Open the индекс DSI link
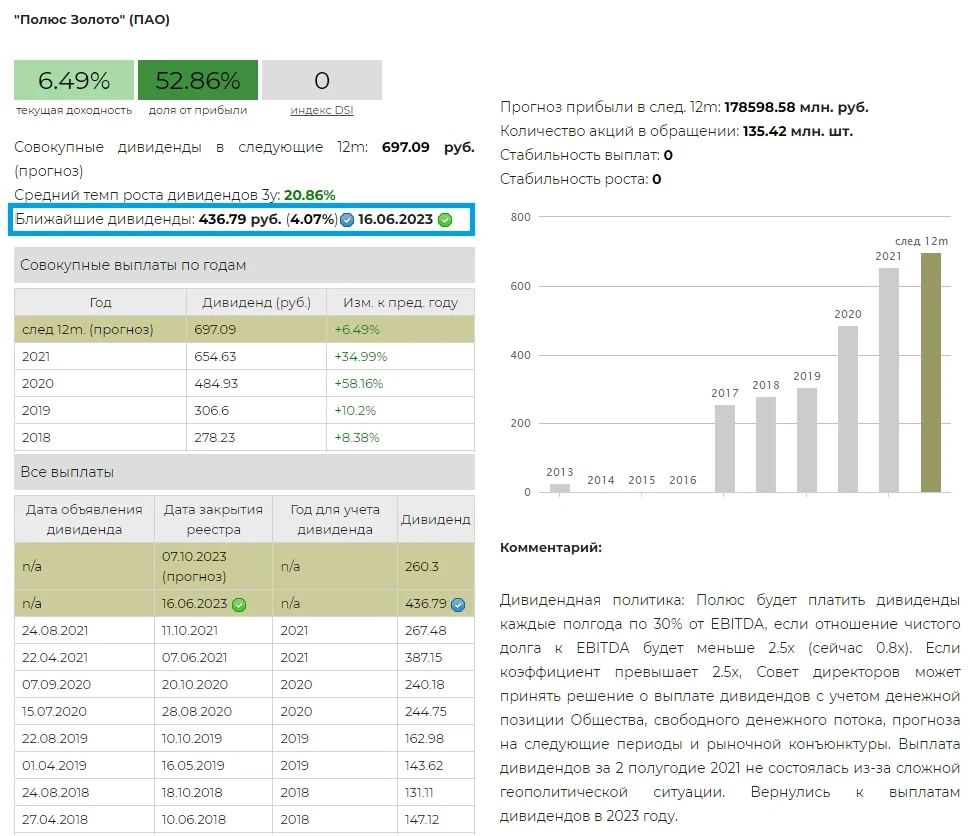 pyautogui.click(x=321, y=110)
